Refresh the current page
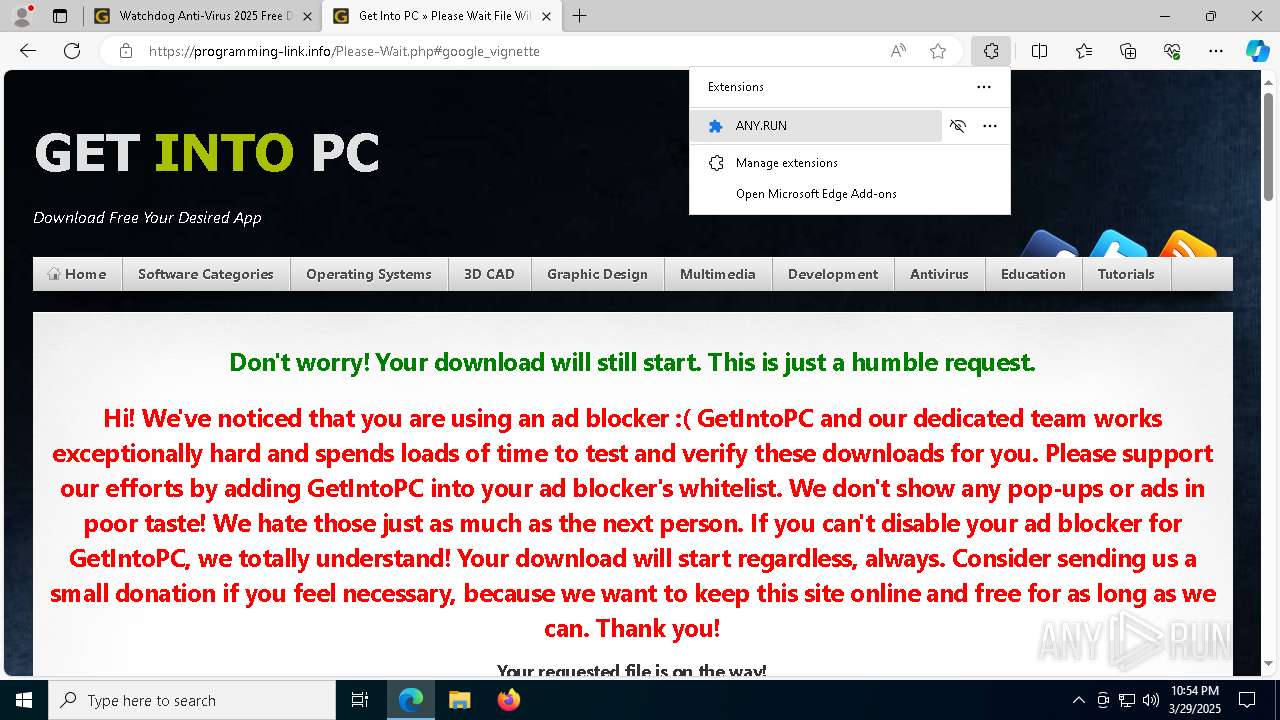1280x720 pixels. pos(72,51)
